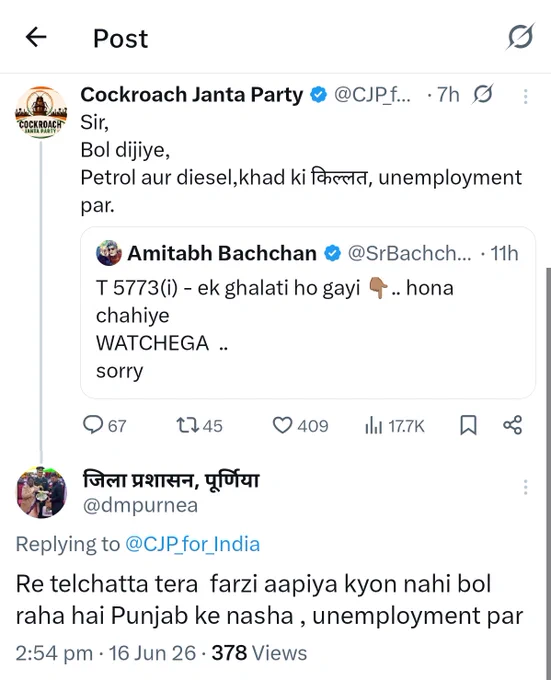Open the Cockroach Janta Party account name
551x680 pixels.
click(192, 95)
